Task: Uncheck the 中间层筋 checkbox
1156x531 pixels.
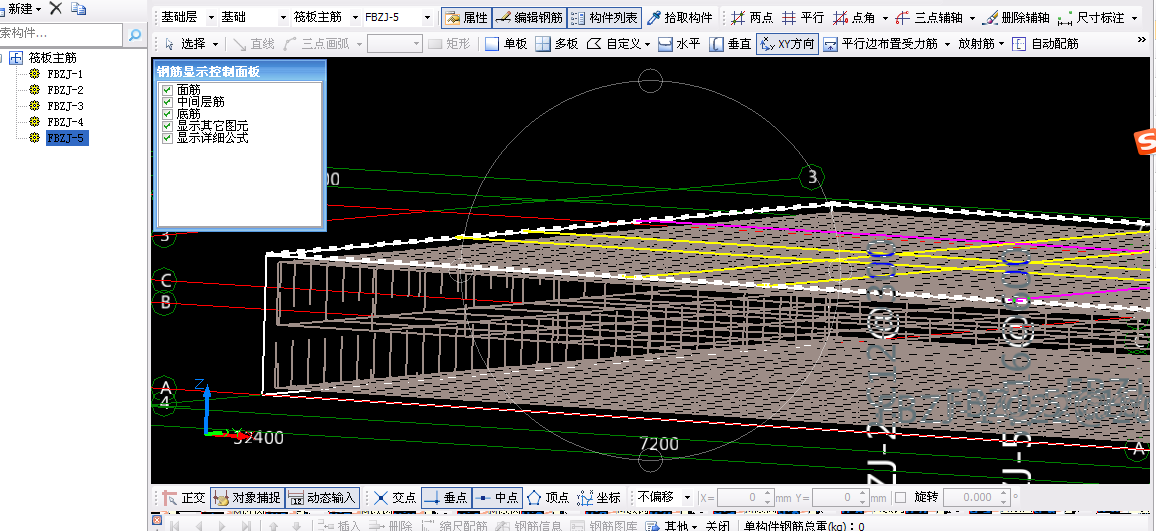Action: pyautogui.click(x=167, y=102)
